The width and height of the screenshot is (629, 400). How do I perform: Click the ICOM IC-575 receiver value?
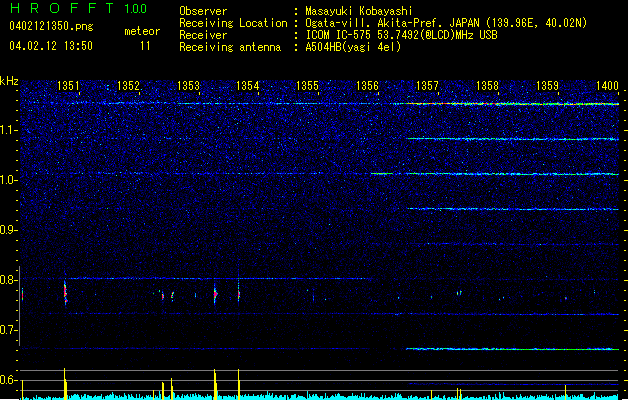coord(402,35)
